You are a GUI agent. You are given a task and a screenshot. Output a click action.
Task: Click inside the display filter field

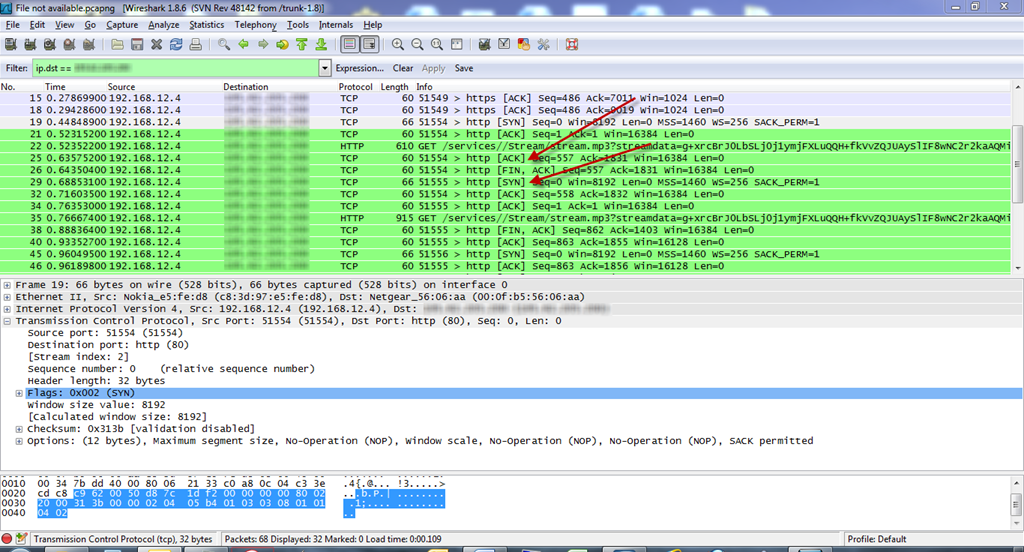[180, 69]
